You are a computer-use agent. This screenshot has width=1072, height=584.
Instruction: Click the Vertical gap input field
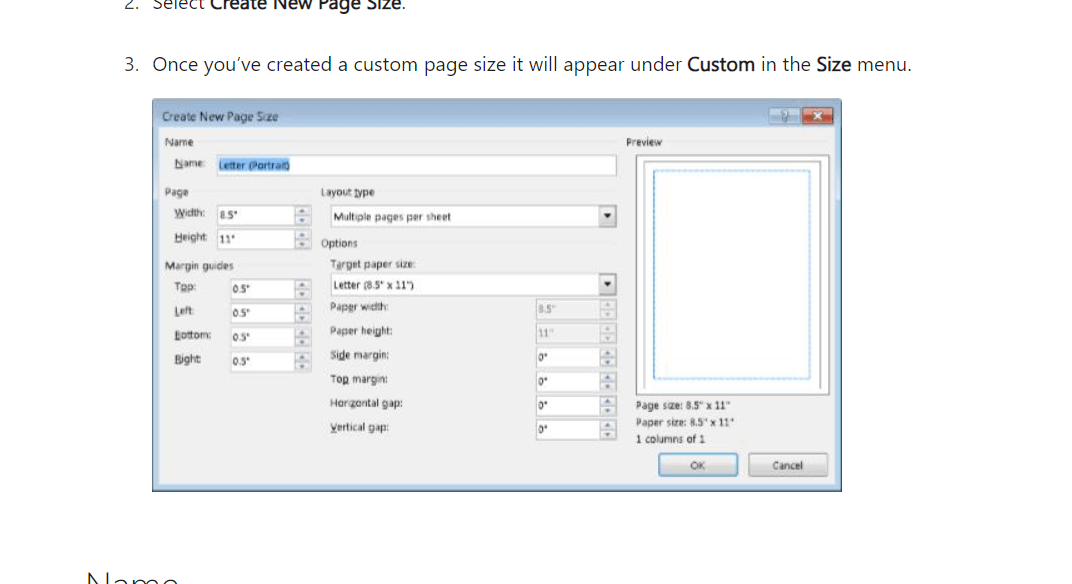pyautogui.click(x=567, y=429)
